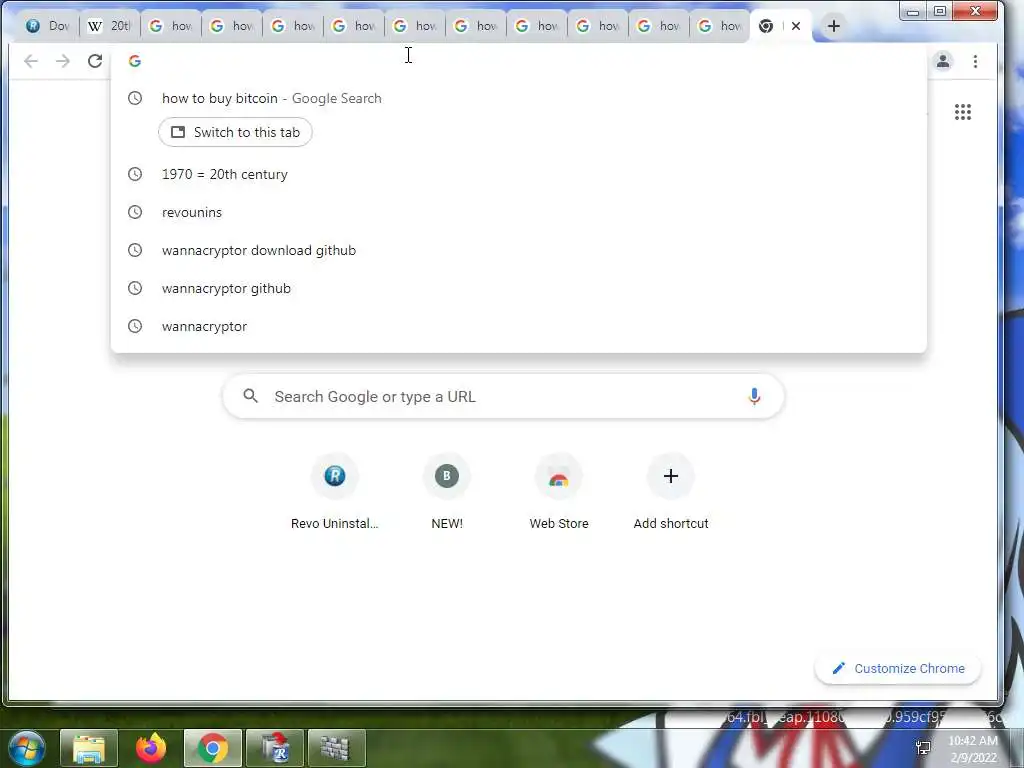Click the Search Google or type a URL box

tap(504, 396)
